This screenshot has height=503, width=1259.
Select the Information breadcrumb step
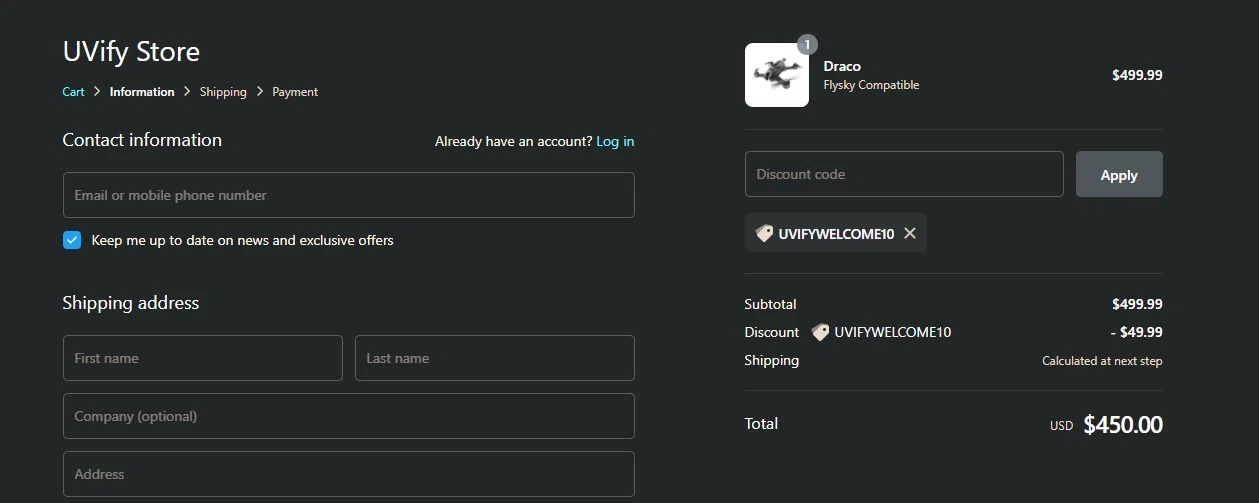(142, 92)
